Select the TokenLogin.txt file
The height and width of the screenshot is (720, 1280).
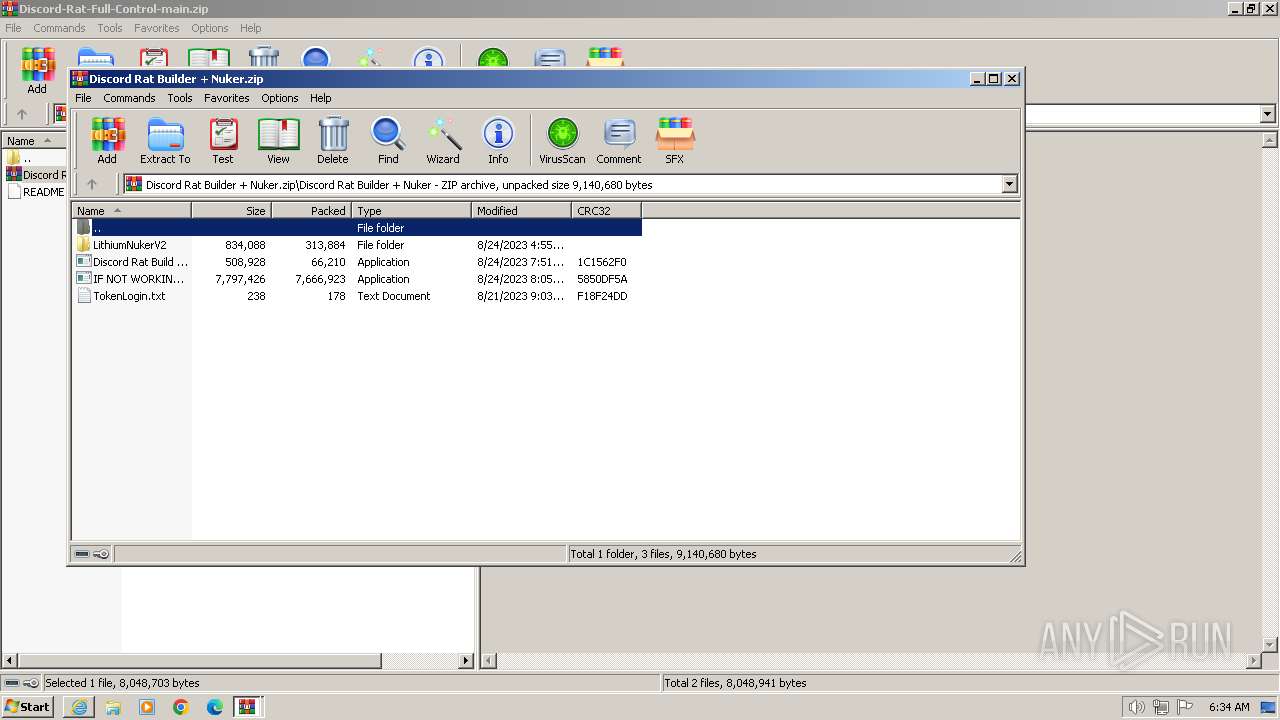357,296
